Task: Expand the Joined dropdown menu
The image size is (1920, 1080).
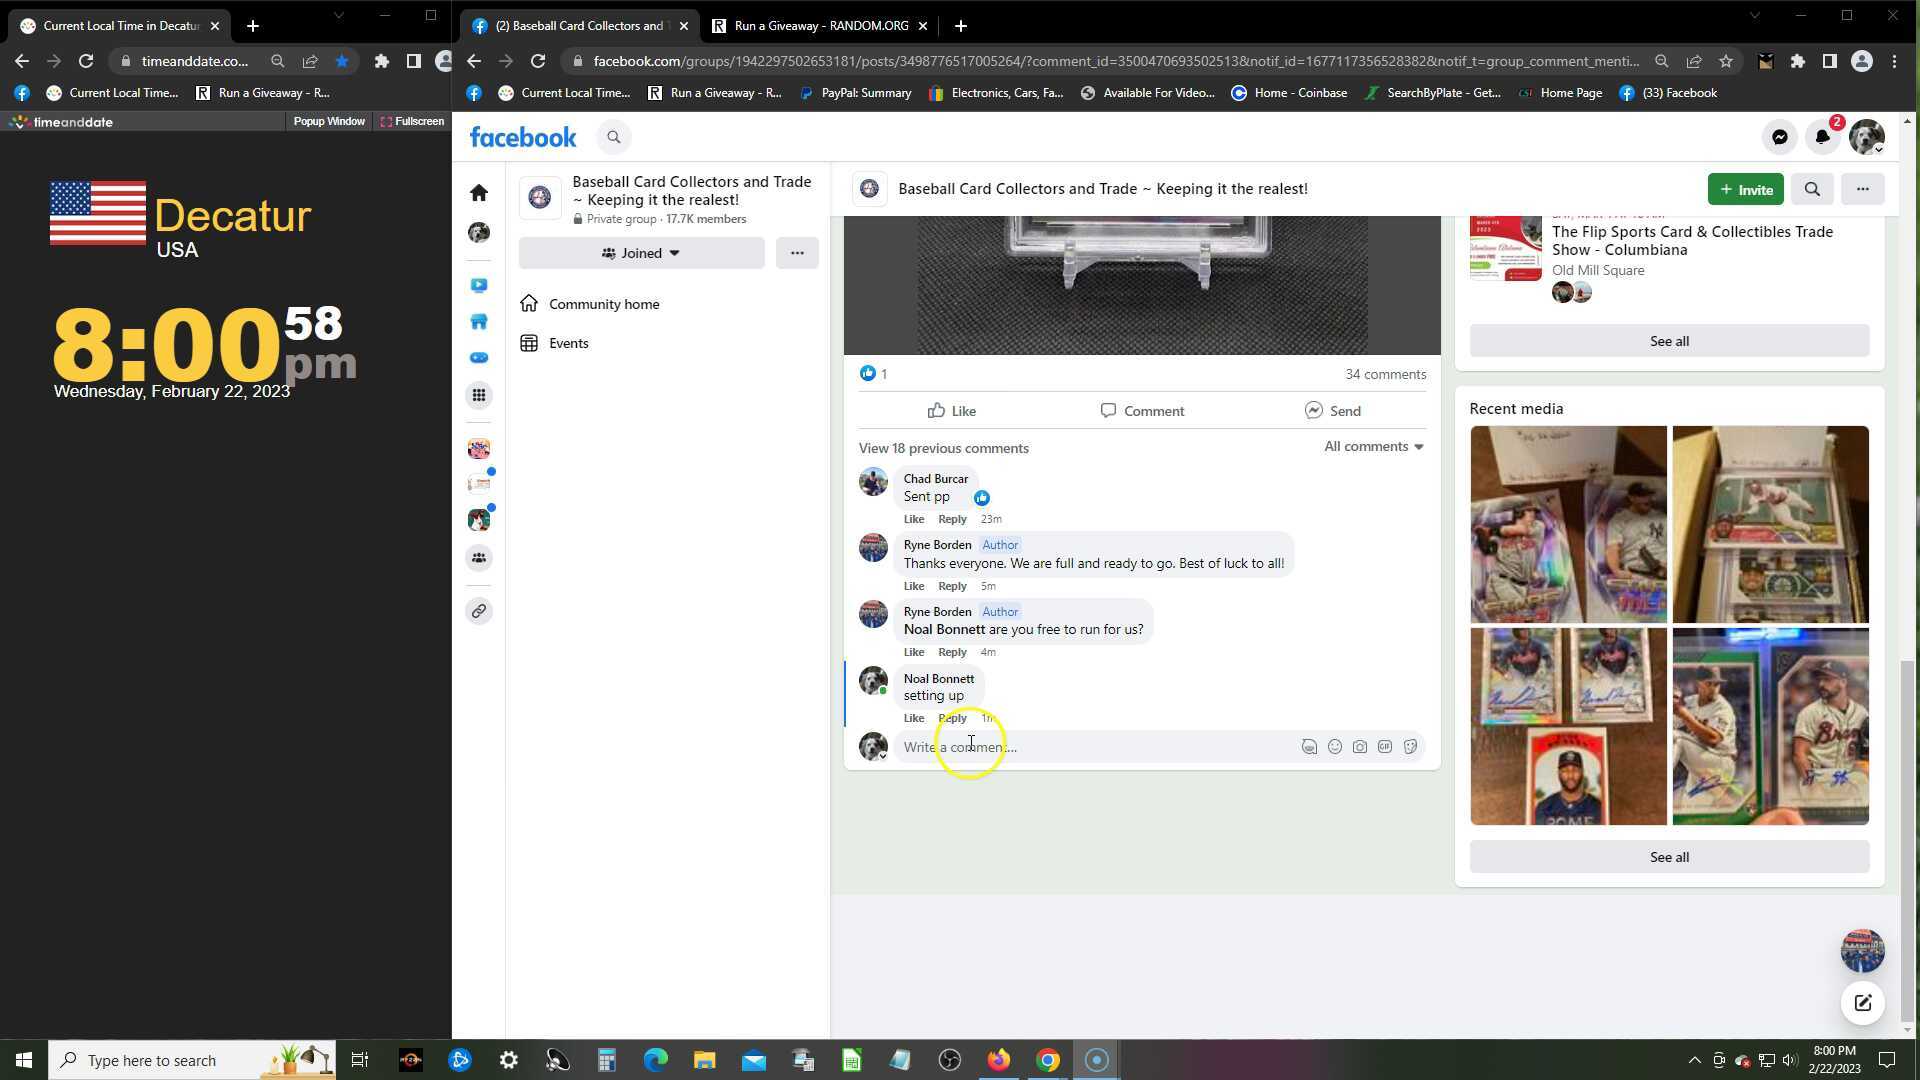Action: point(641,253)
